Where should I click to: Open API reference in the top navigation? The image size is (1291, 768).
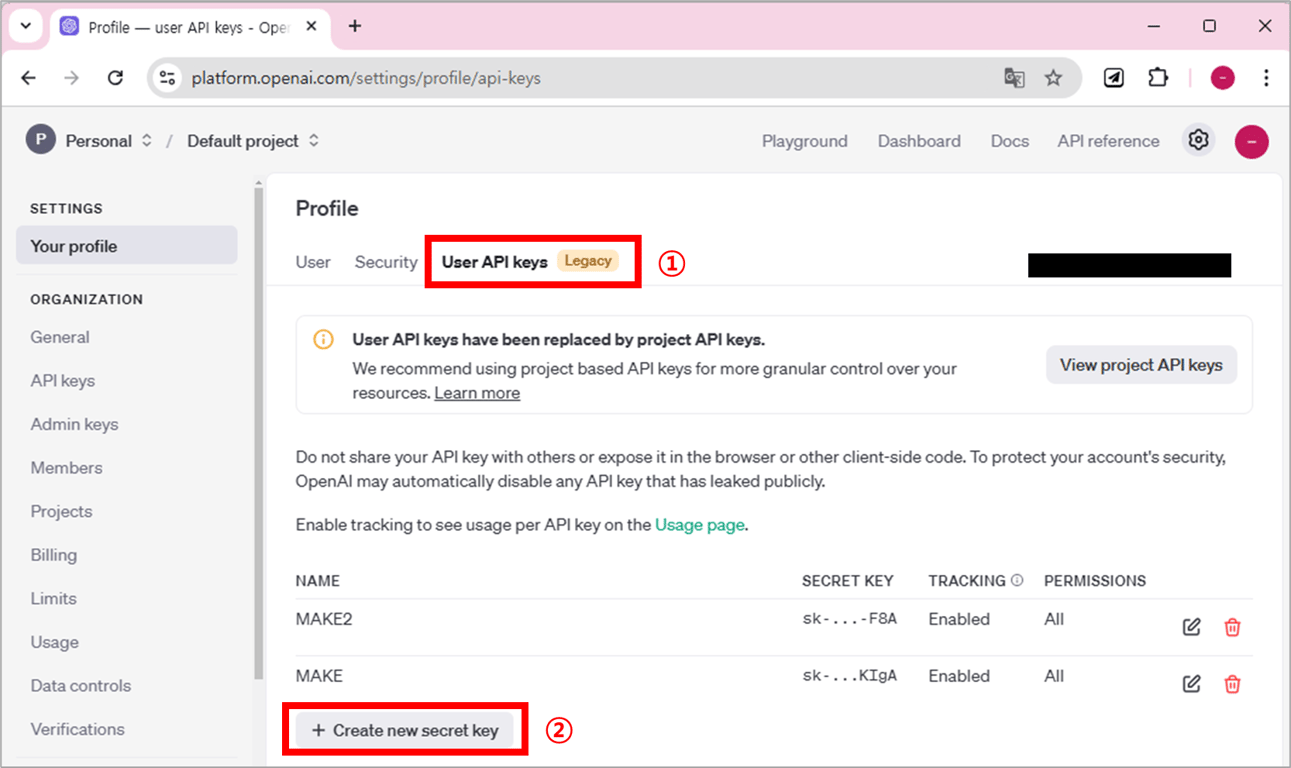[x=1109, y=141]
